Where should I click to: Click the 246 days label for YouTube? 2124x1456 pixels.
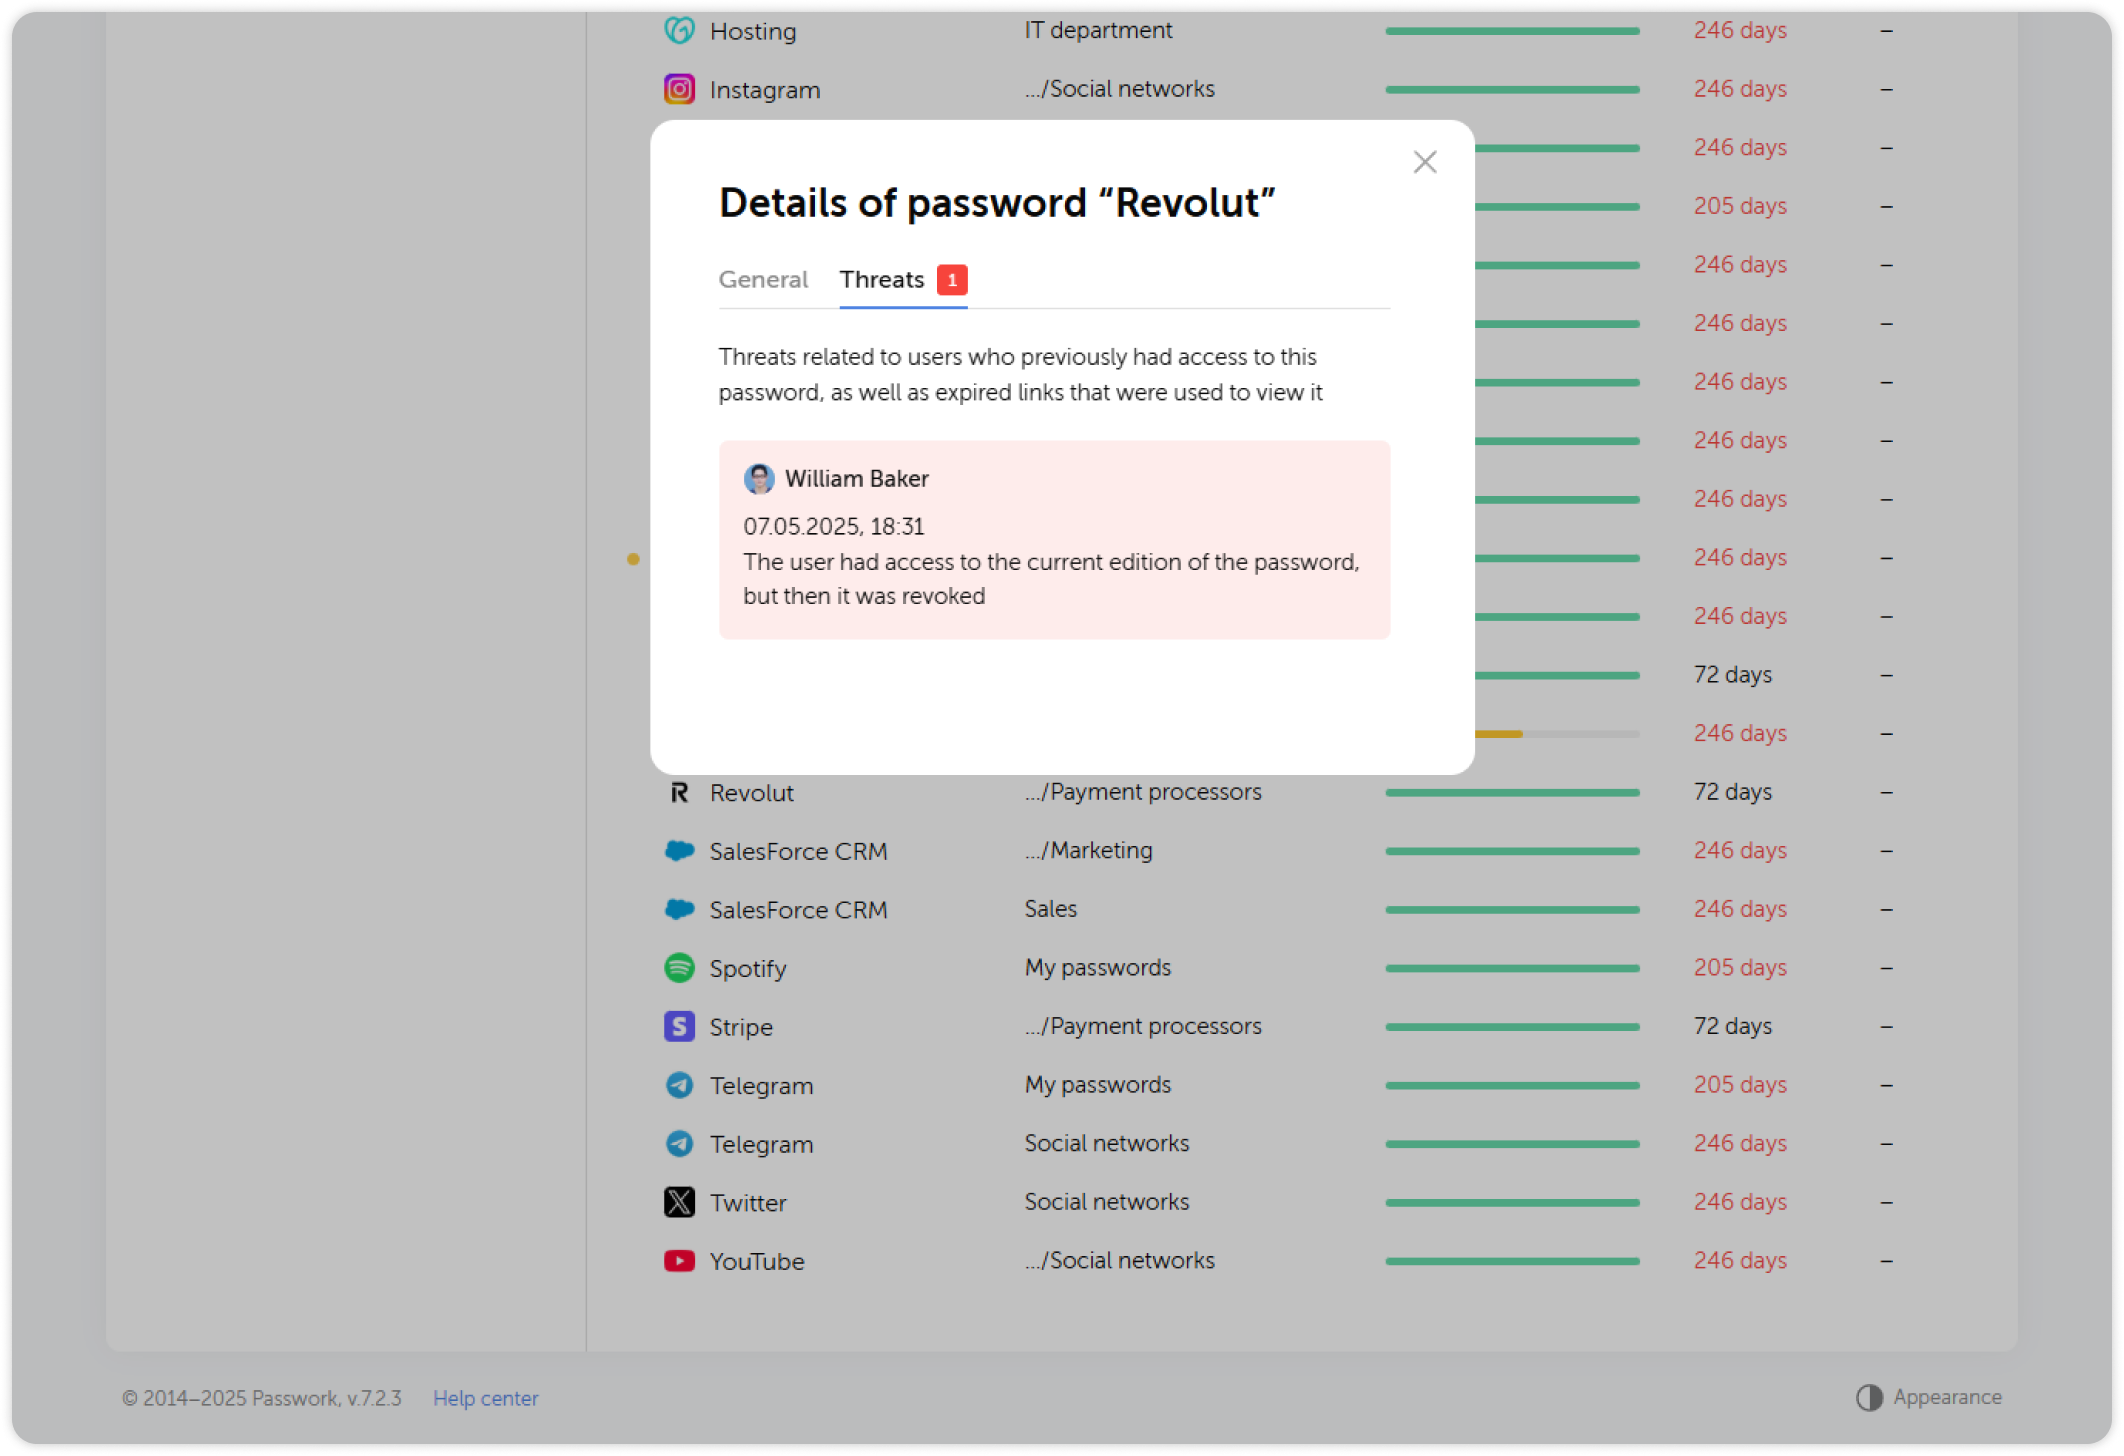[1740, 1261]
